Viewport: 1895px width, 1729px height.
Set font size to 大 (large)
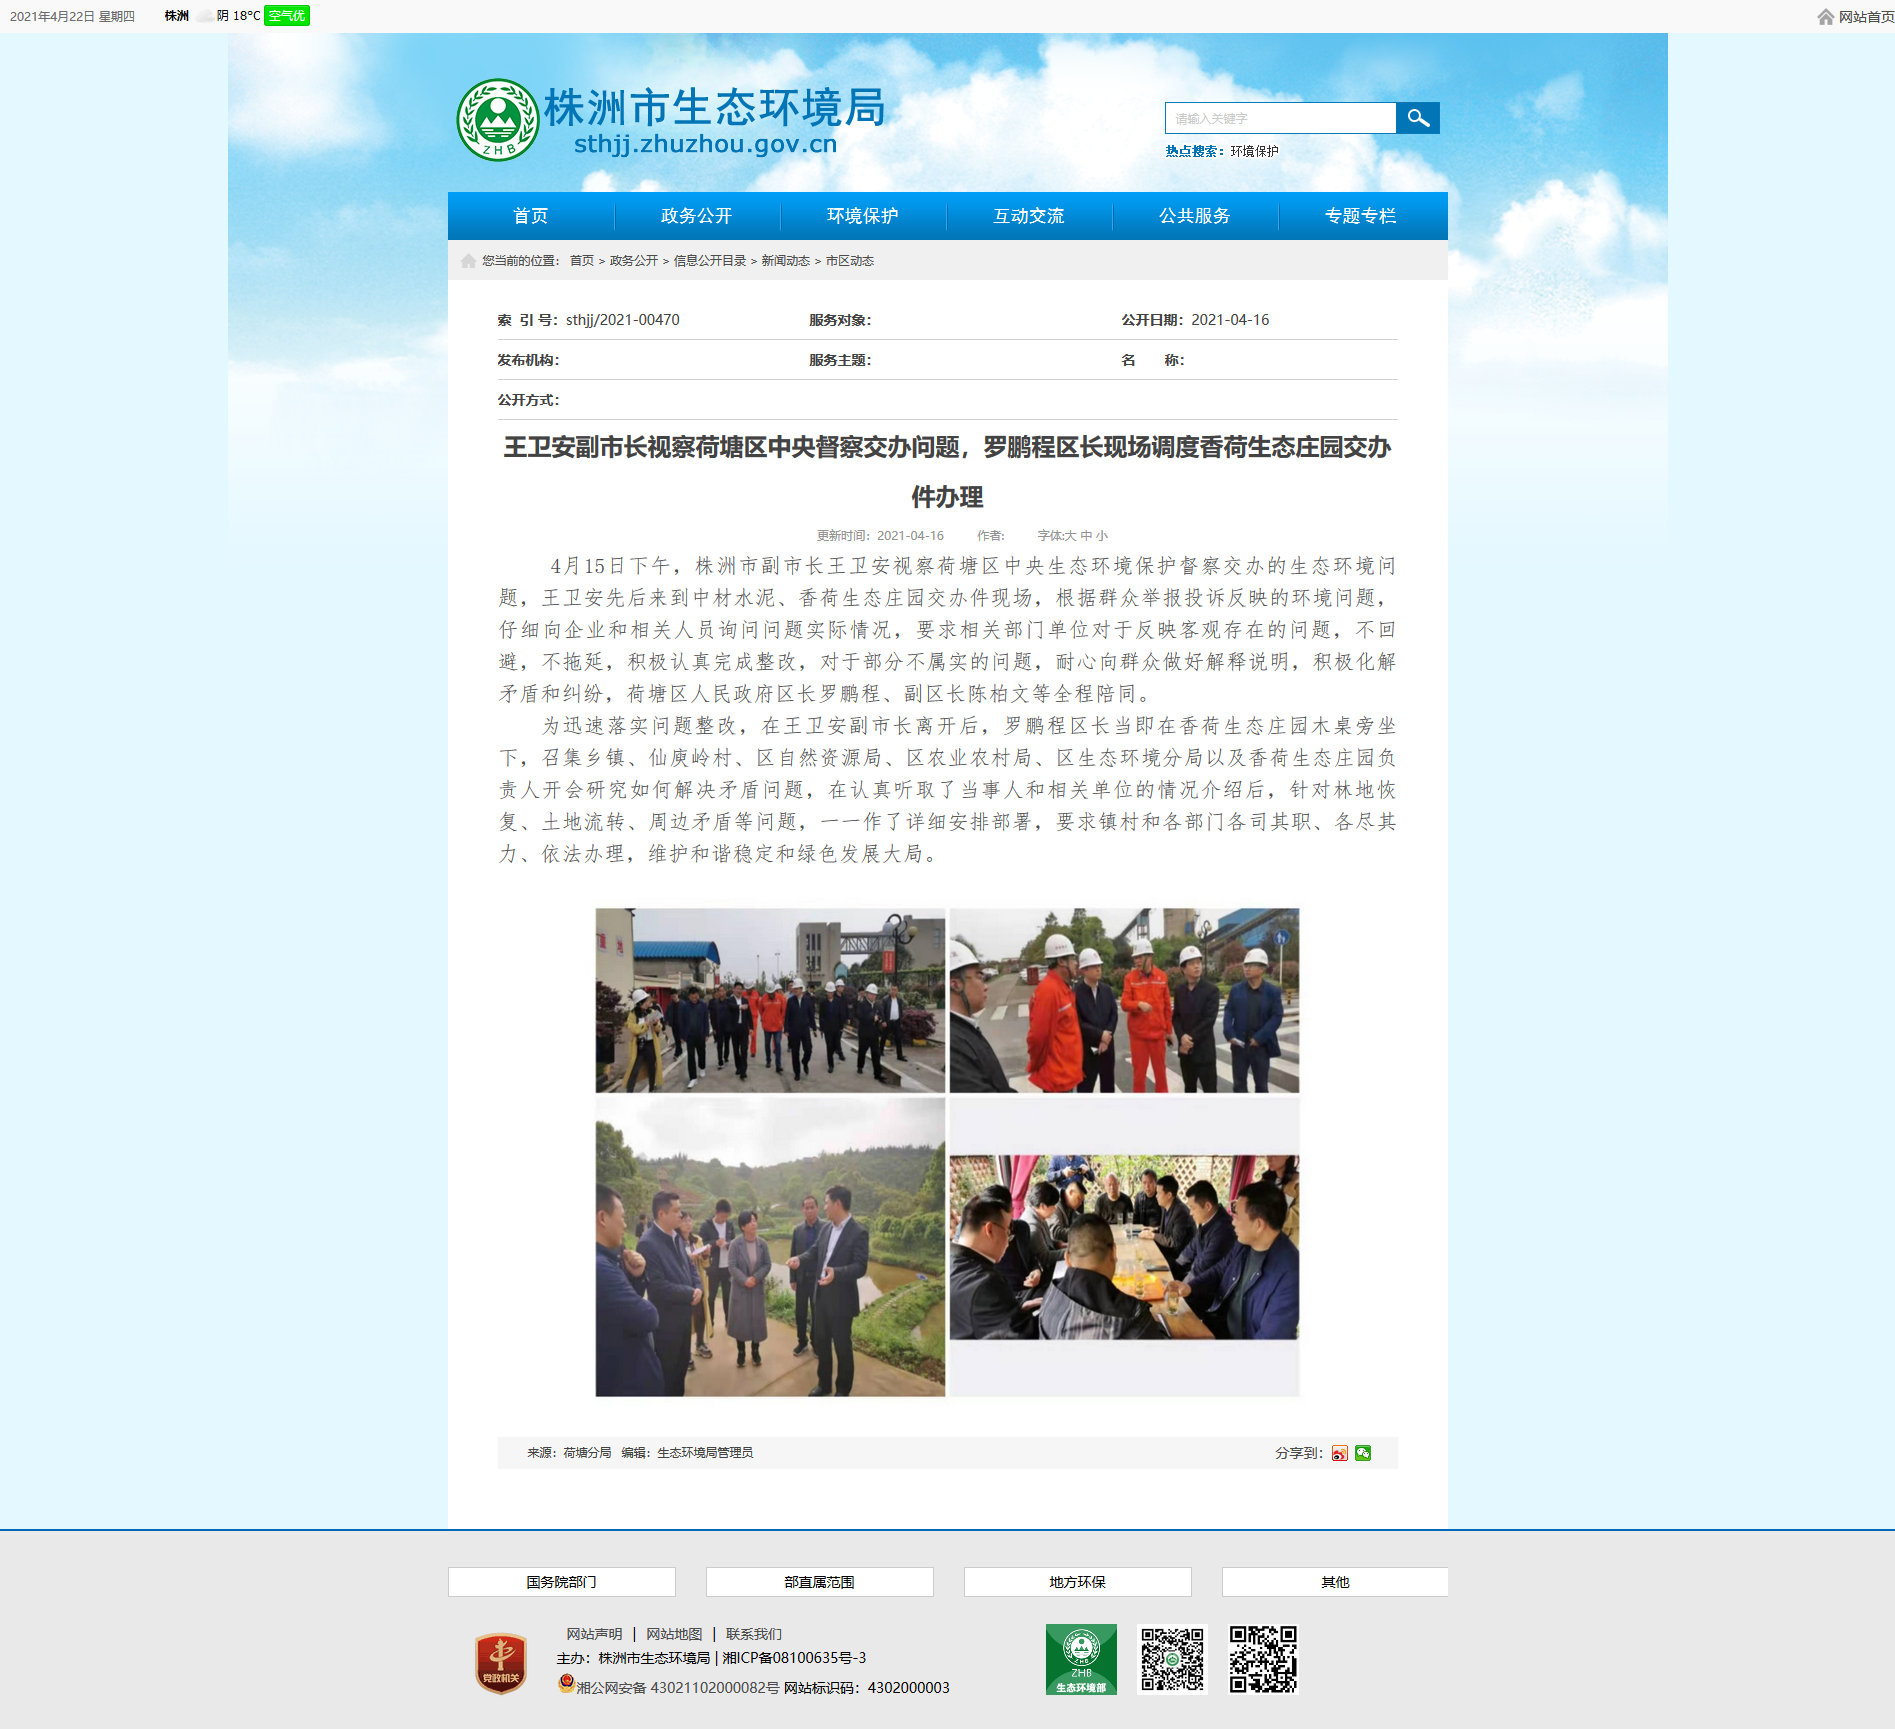click(1072, 536)
